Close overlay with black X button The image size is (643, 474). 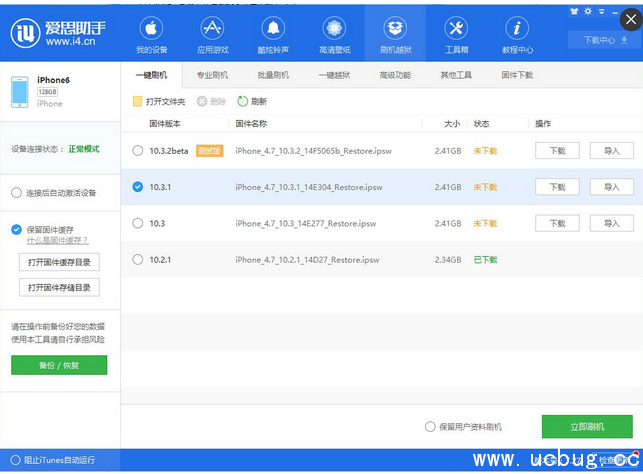(631, 19)
